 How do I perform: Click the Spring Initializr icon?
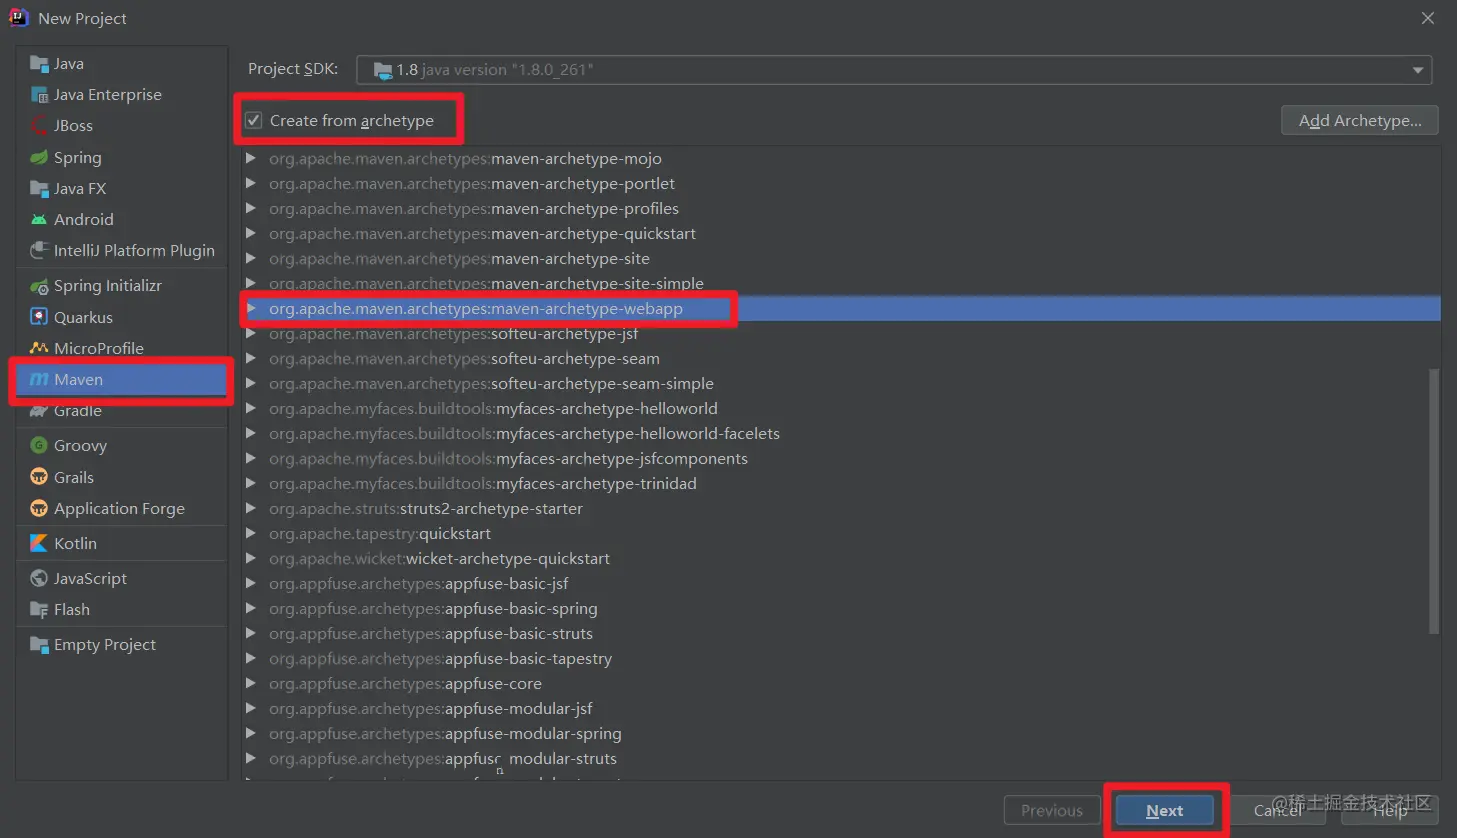39,286
